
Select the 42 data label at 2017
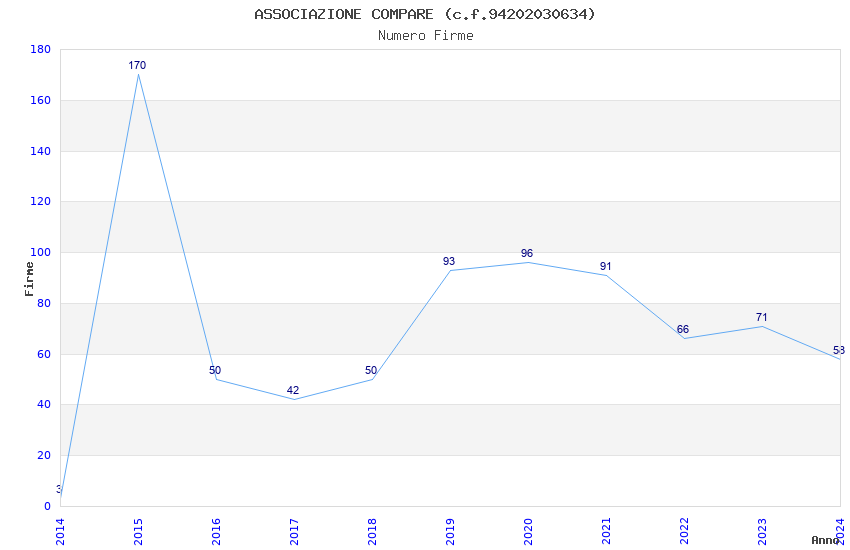click(293, 390)
